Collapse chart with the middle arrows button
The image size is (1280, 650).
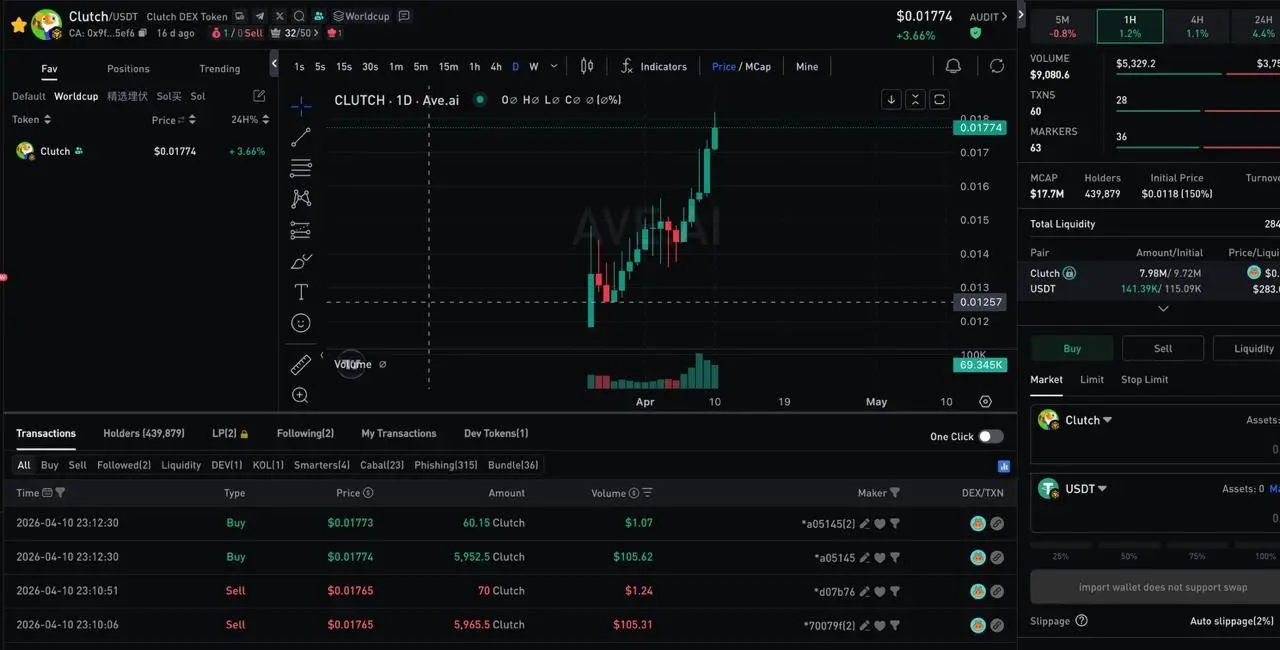[915, 99]
